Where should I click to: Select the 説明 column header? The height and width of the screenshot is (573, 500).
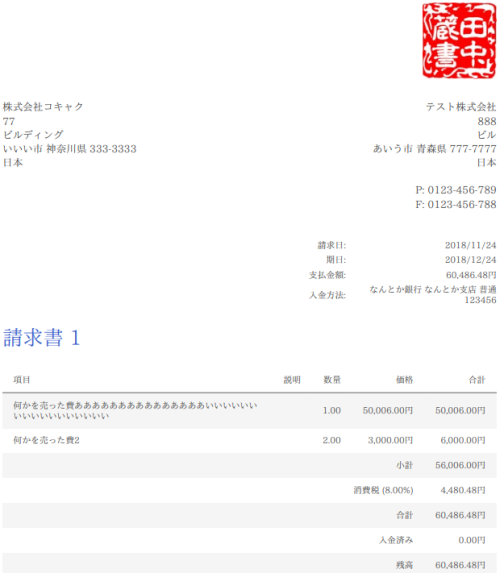pos(292,380)
